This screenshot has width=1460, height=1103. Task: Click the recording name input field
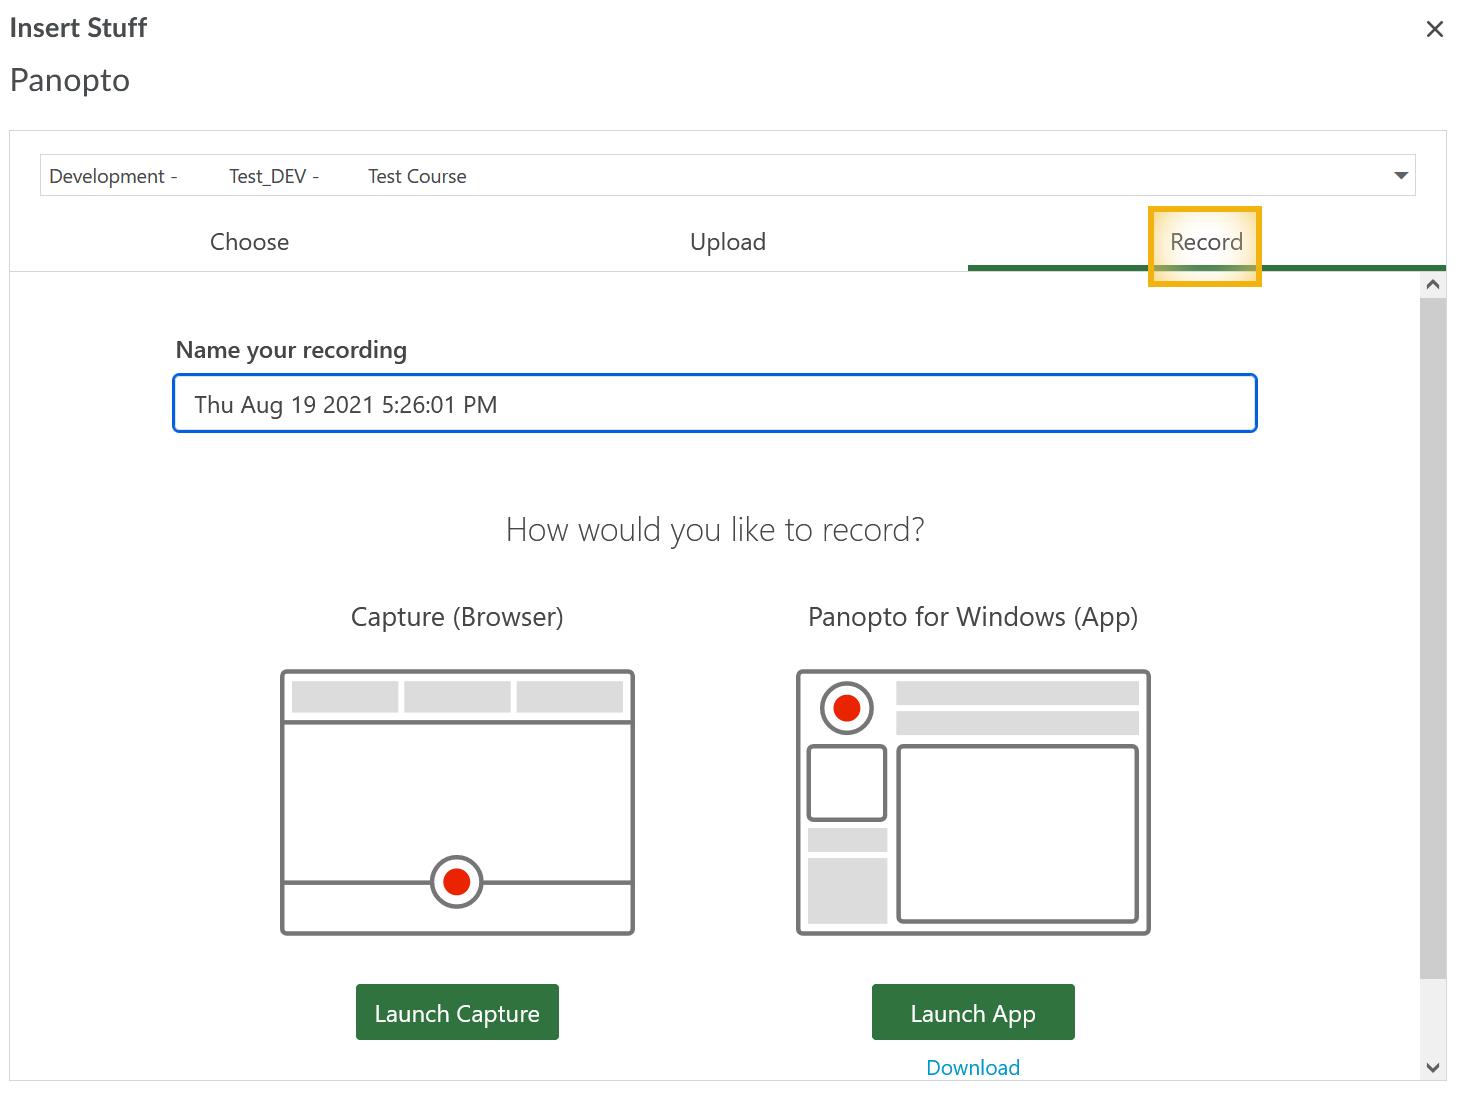pyautogui.click(x=714, y=404)
